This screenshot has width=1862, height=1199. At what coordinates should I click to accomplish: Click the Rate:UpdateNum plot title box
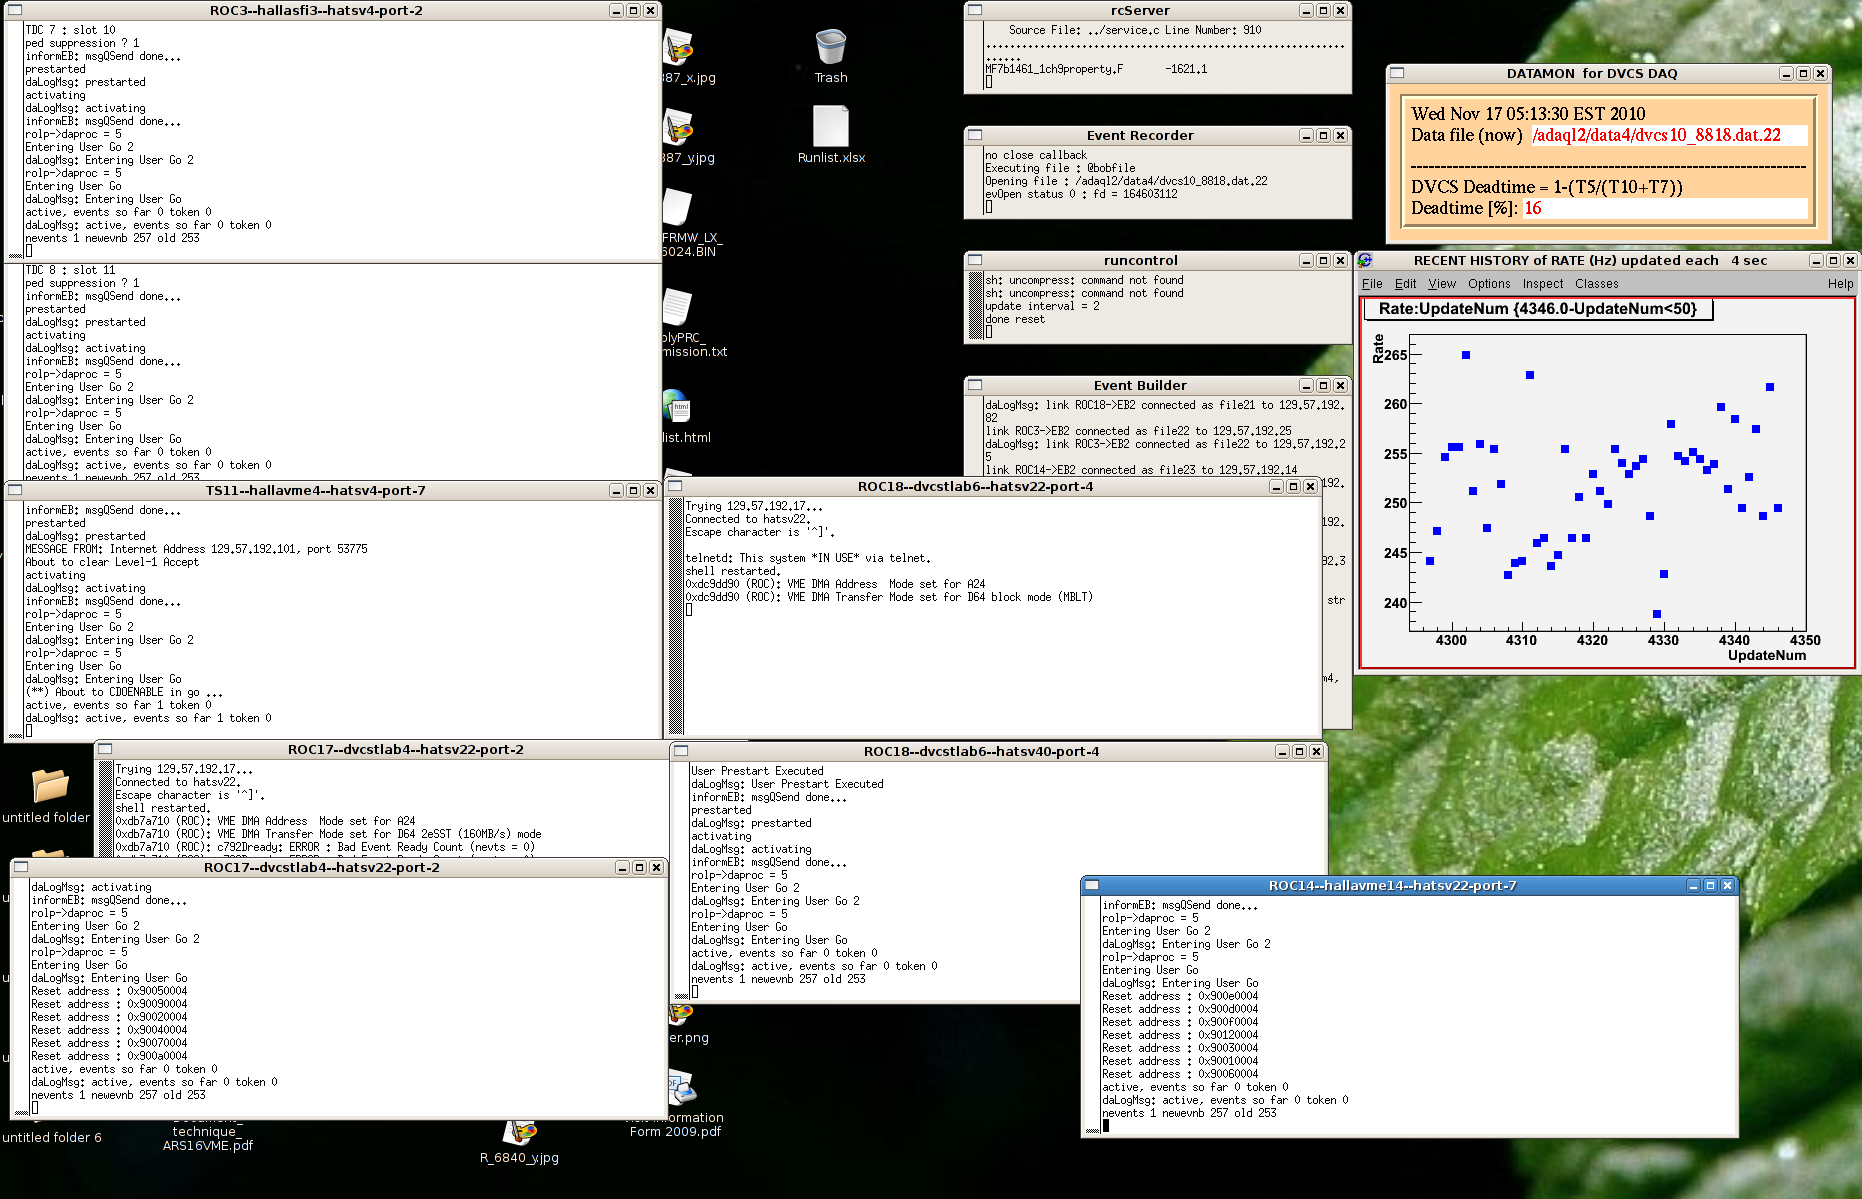pos(1538,309)
